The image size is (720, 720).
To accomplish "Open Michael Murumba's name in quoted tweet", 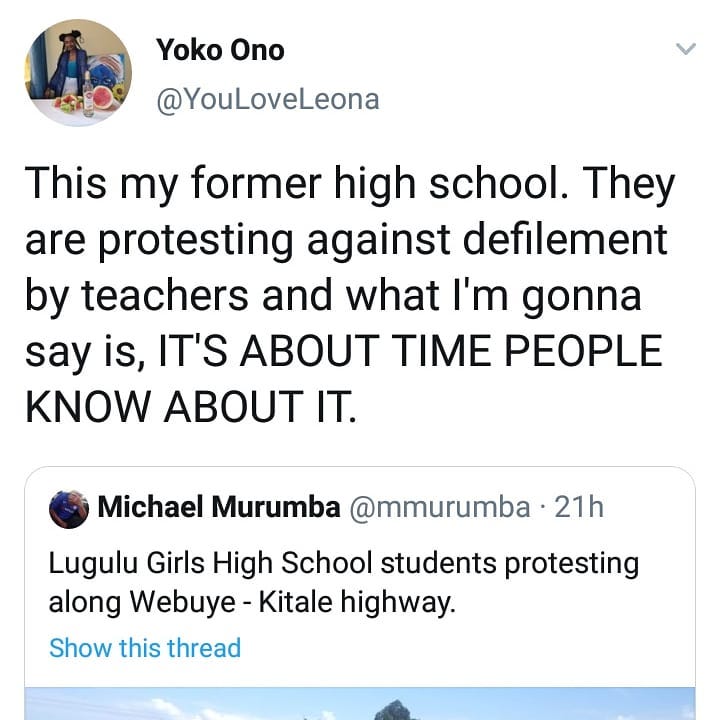I will [218, 507].
